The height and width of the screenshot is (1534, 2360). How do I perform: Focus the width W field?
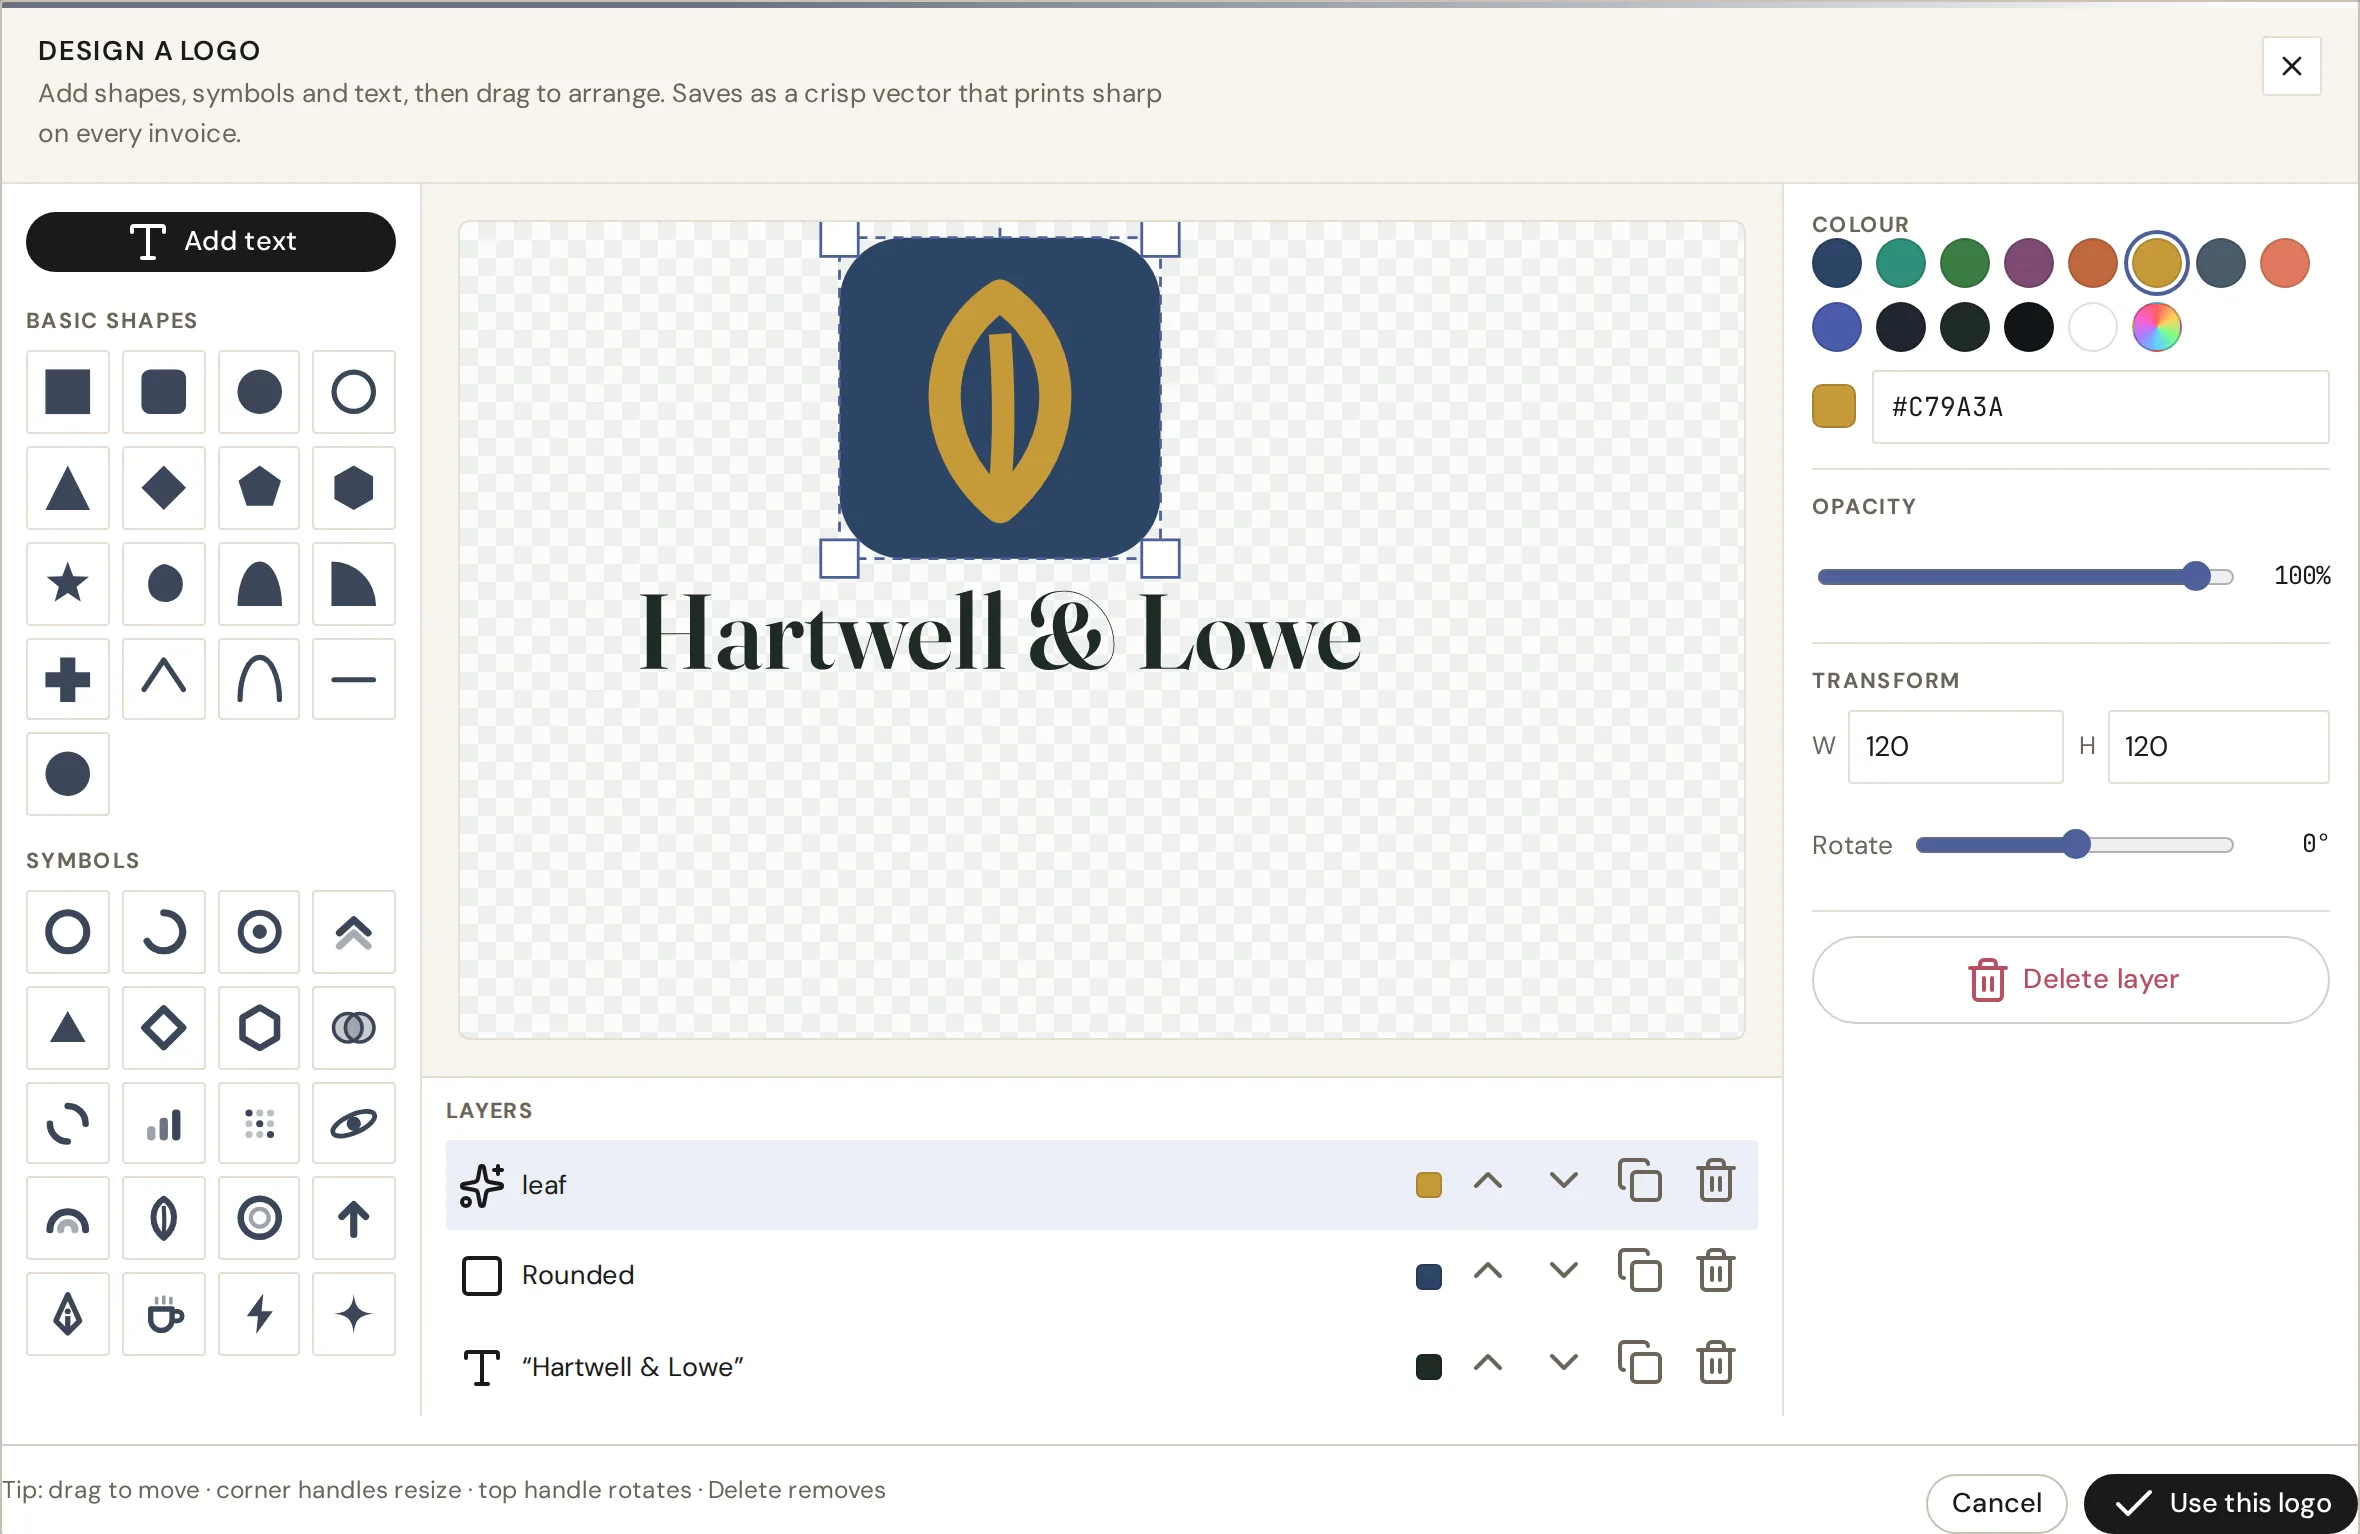click(1955, 747)
